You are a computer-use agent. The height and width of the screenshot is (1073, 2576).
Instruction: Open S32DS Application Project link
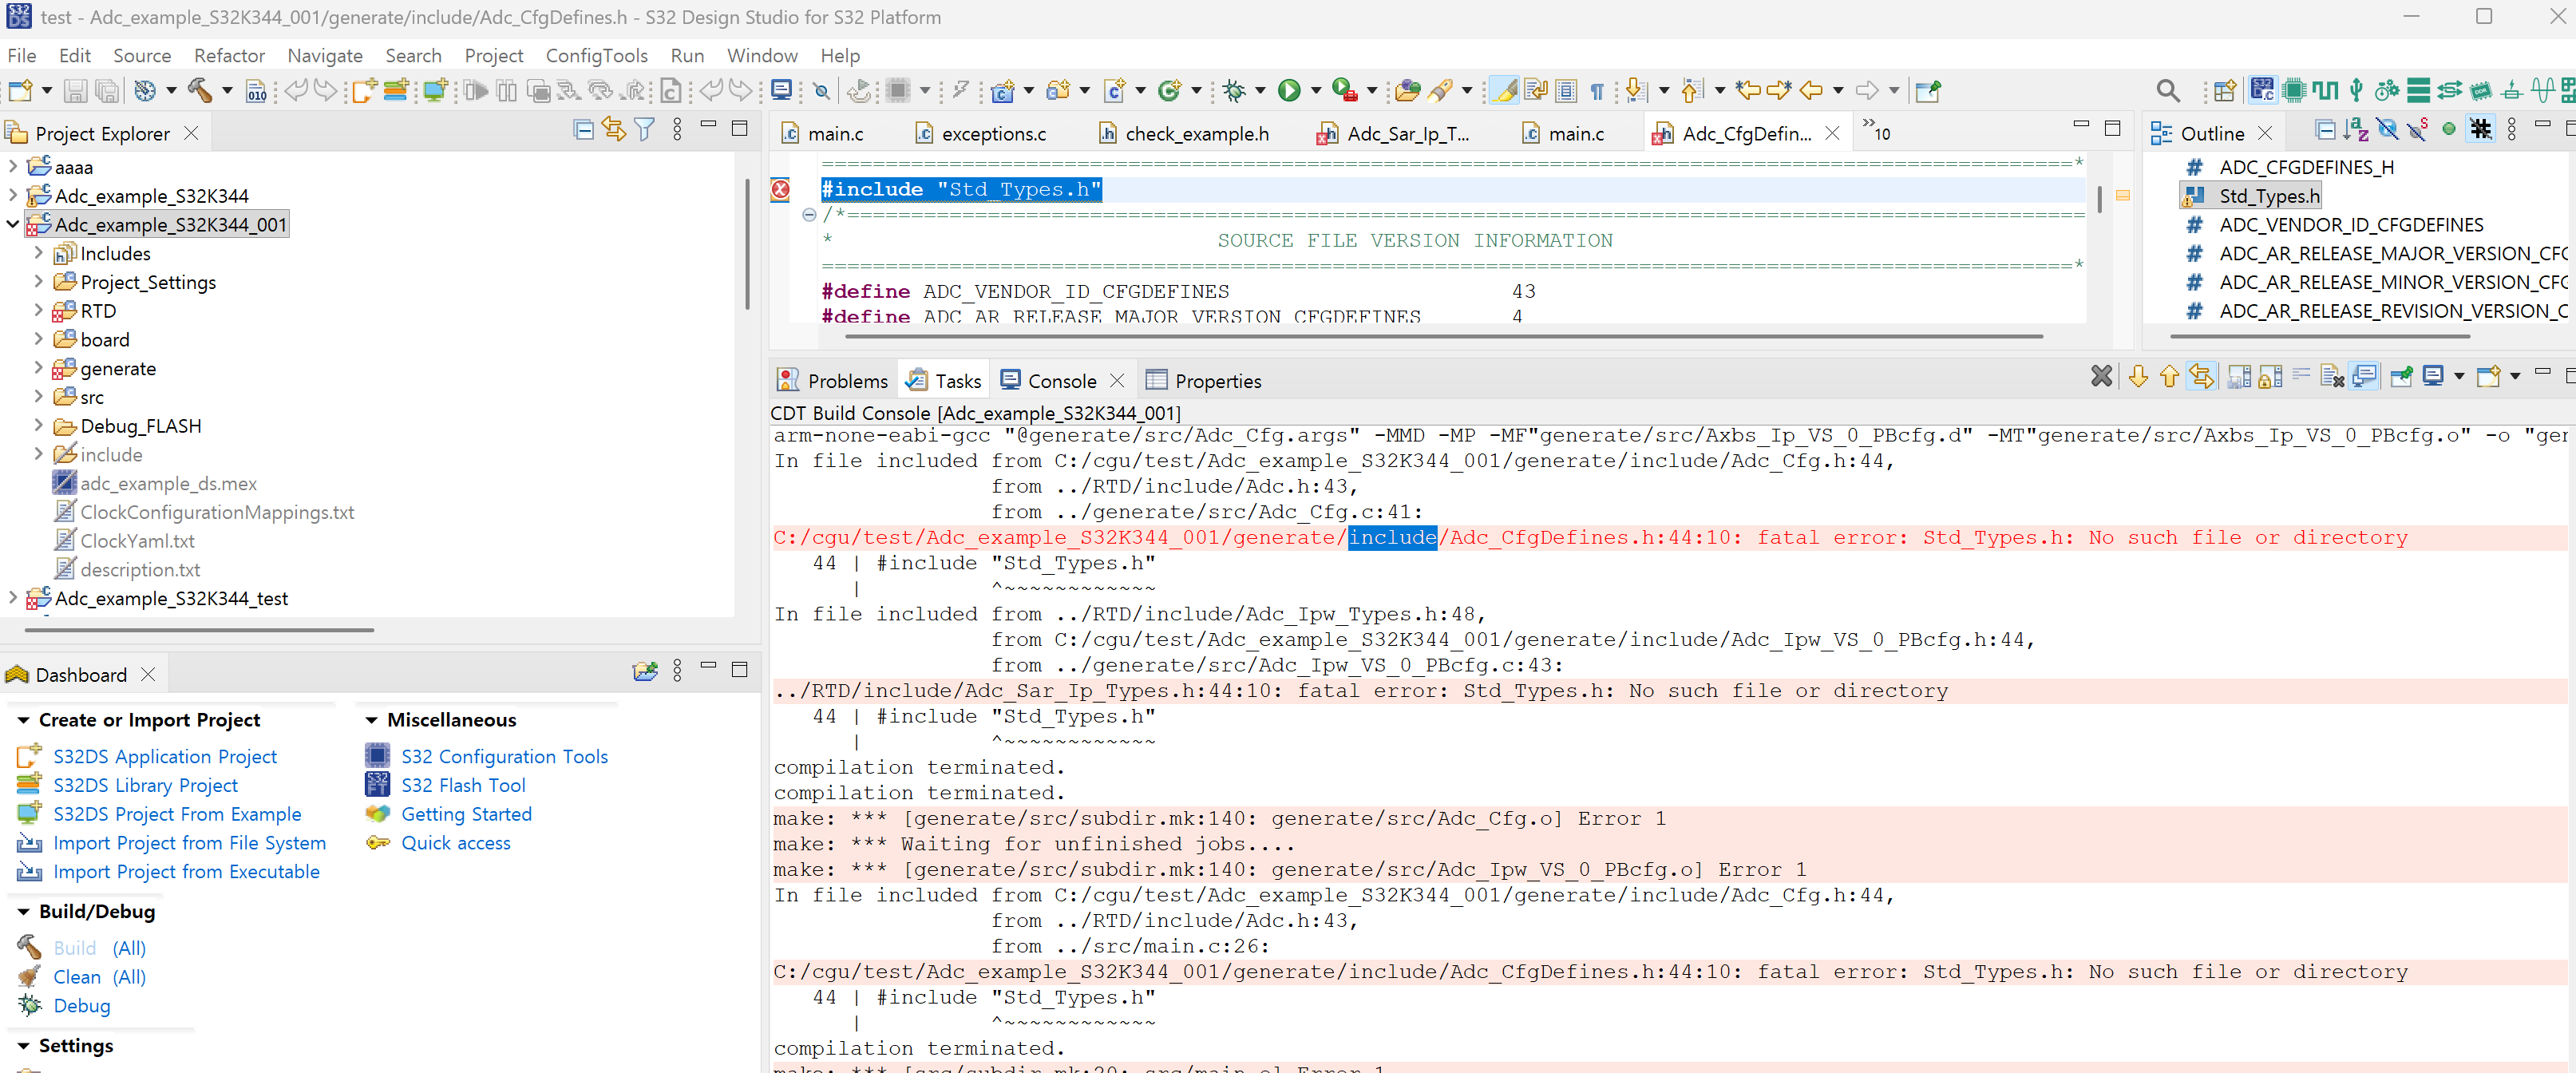click(165, 756)
